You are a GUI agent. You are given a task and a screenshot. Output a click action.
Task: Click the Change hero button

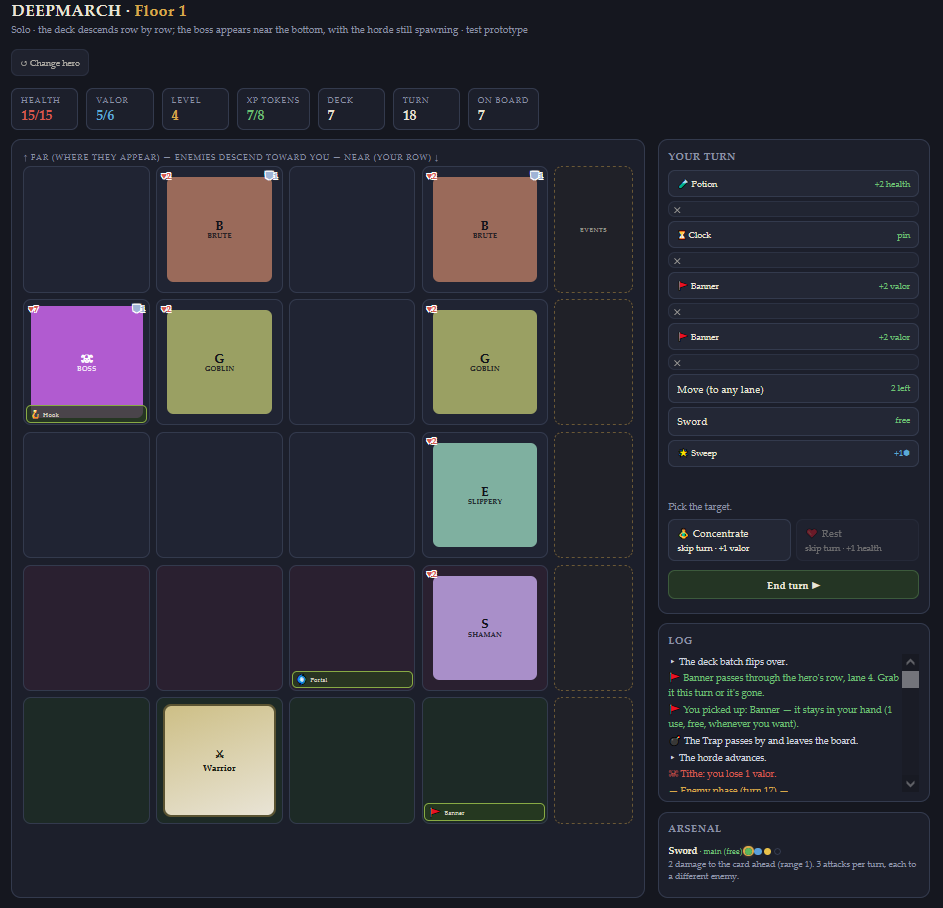pos(50,63)
